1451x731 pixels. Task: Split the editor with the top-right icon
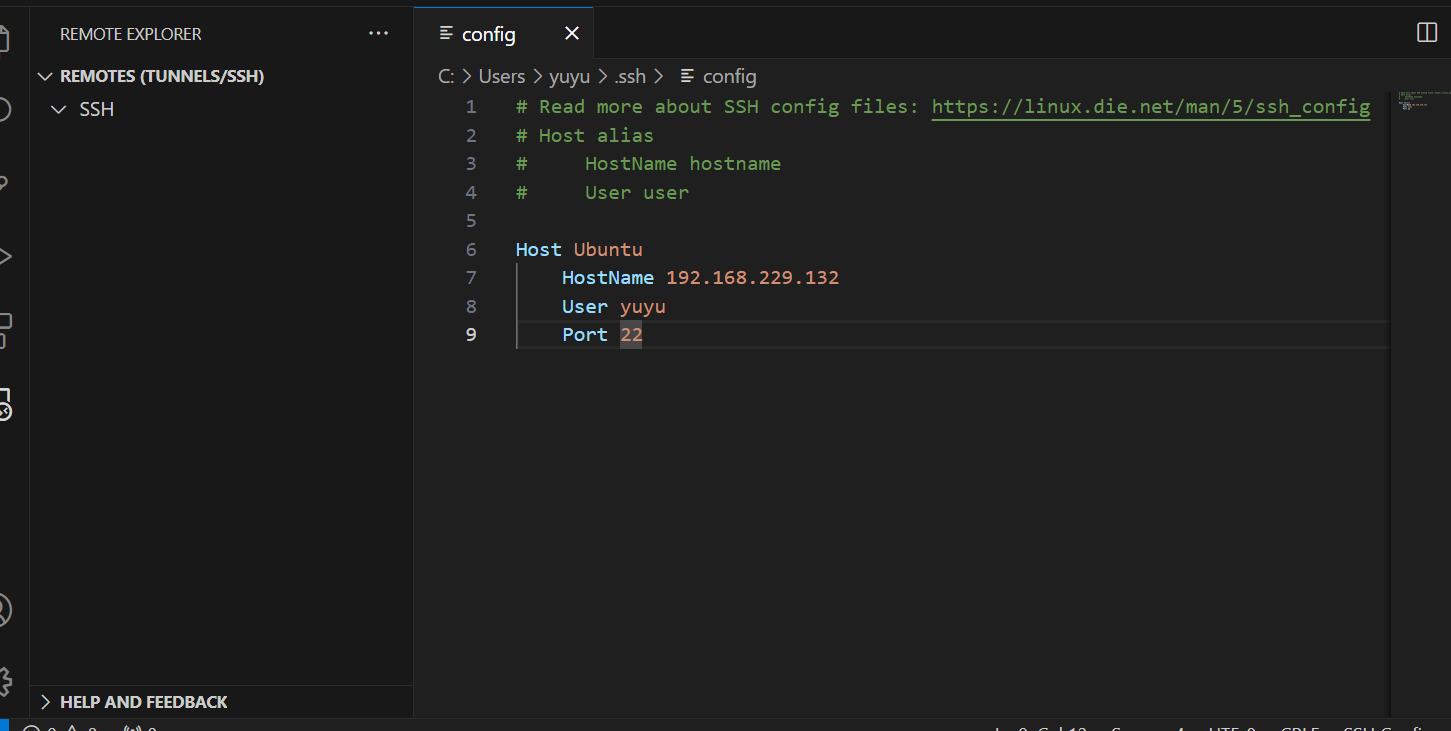click(x=1427, y=33)
